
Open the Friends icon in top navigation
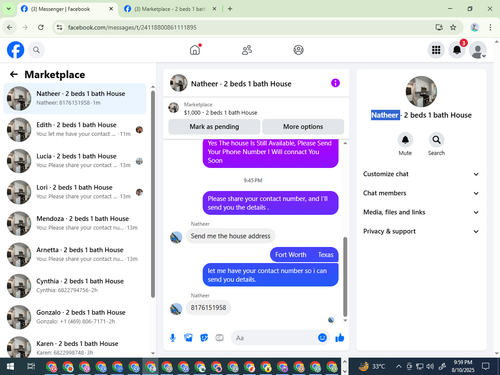click(x=247, y=50)
